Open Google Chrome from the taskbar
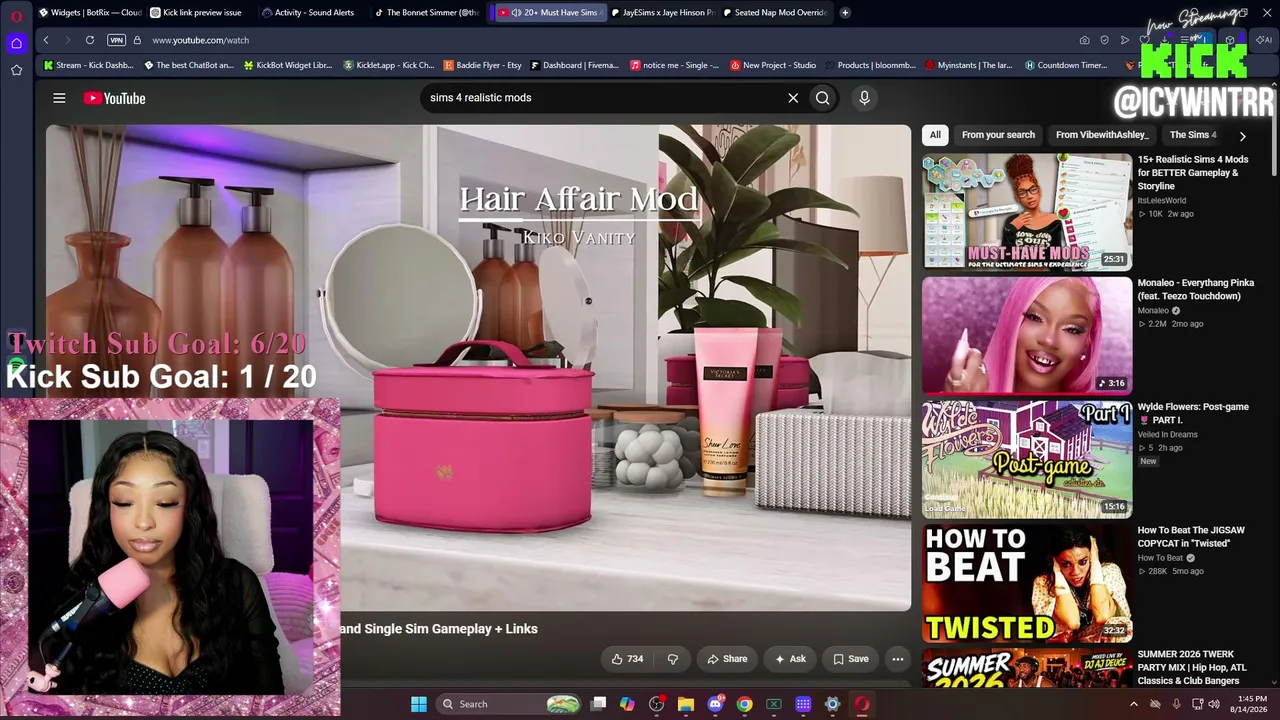This screenshot has width=1280, height=720. pos(744,704)
